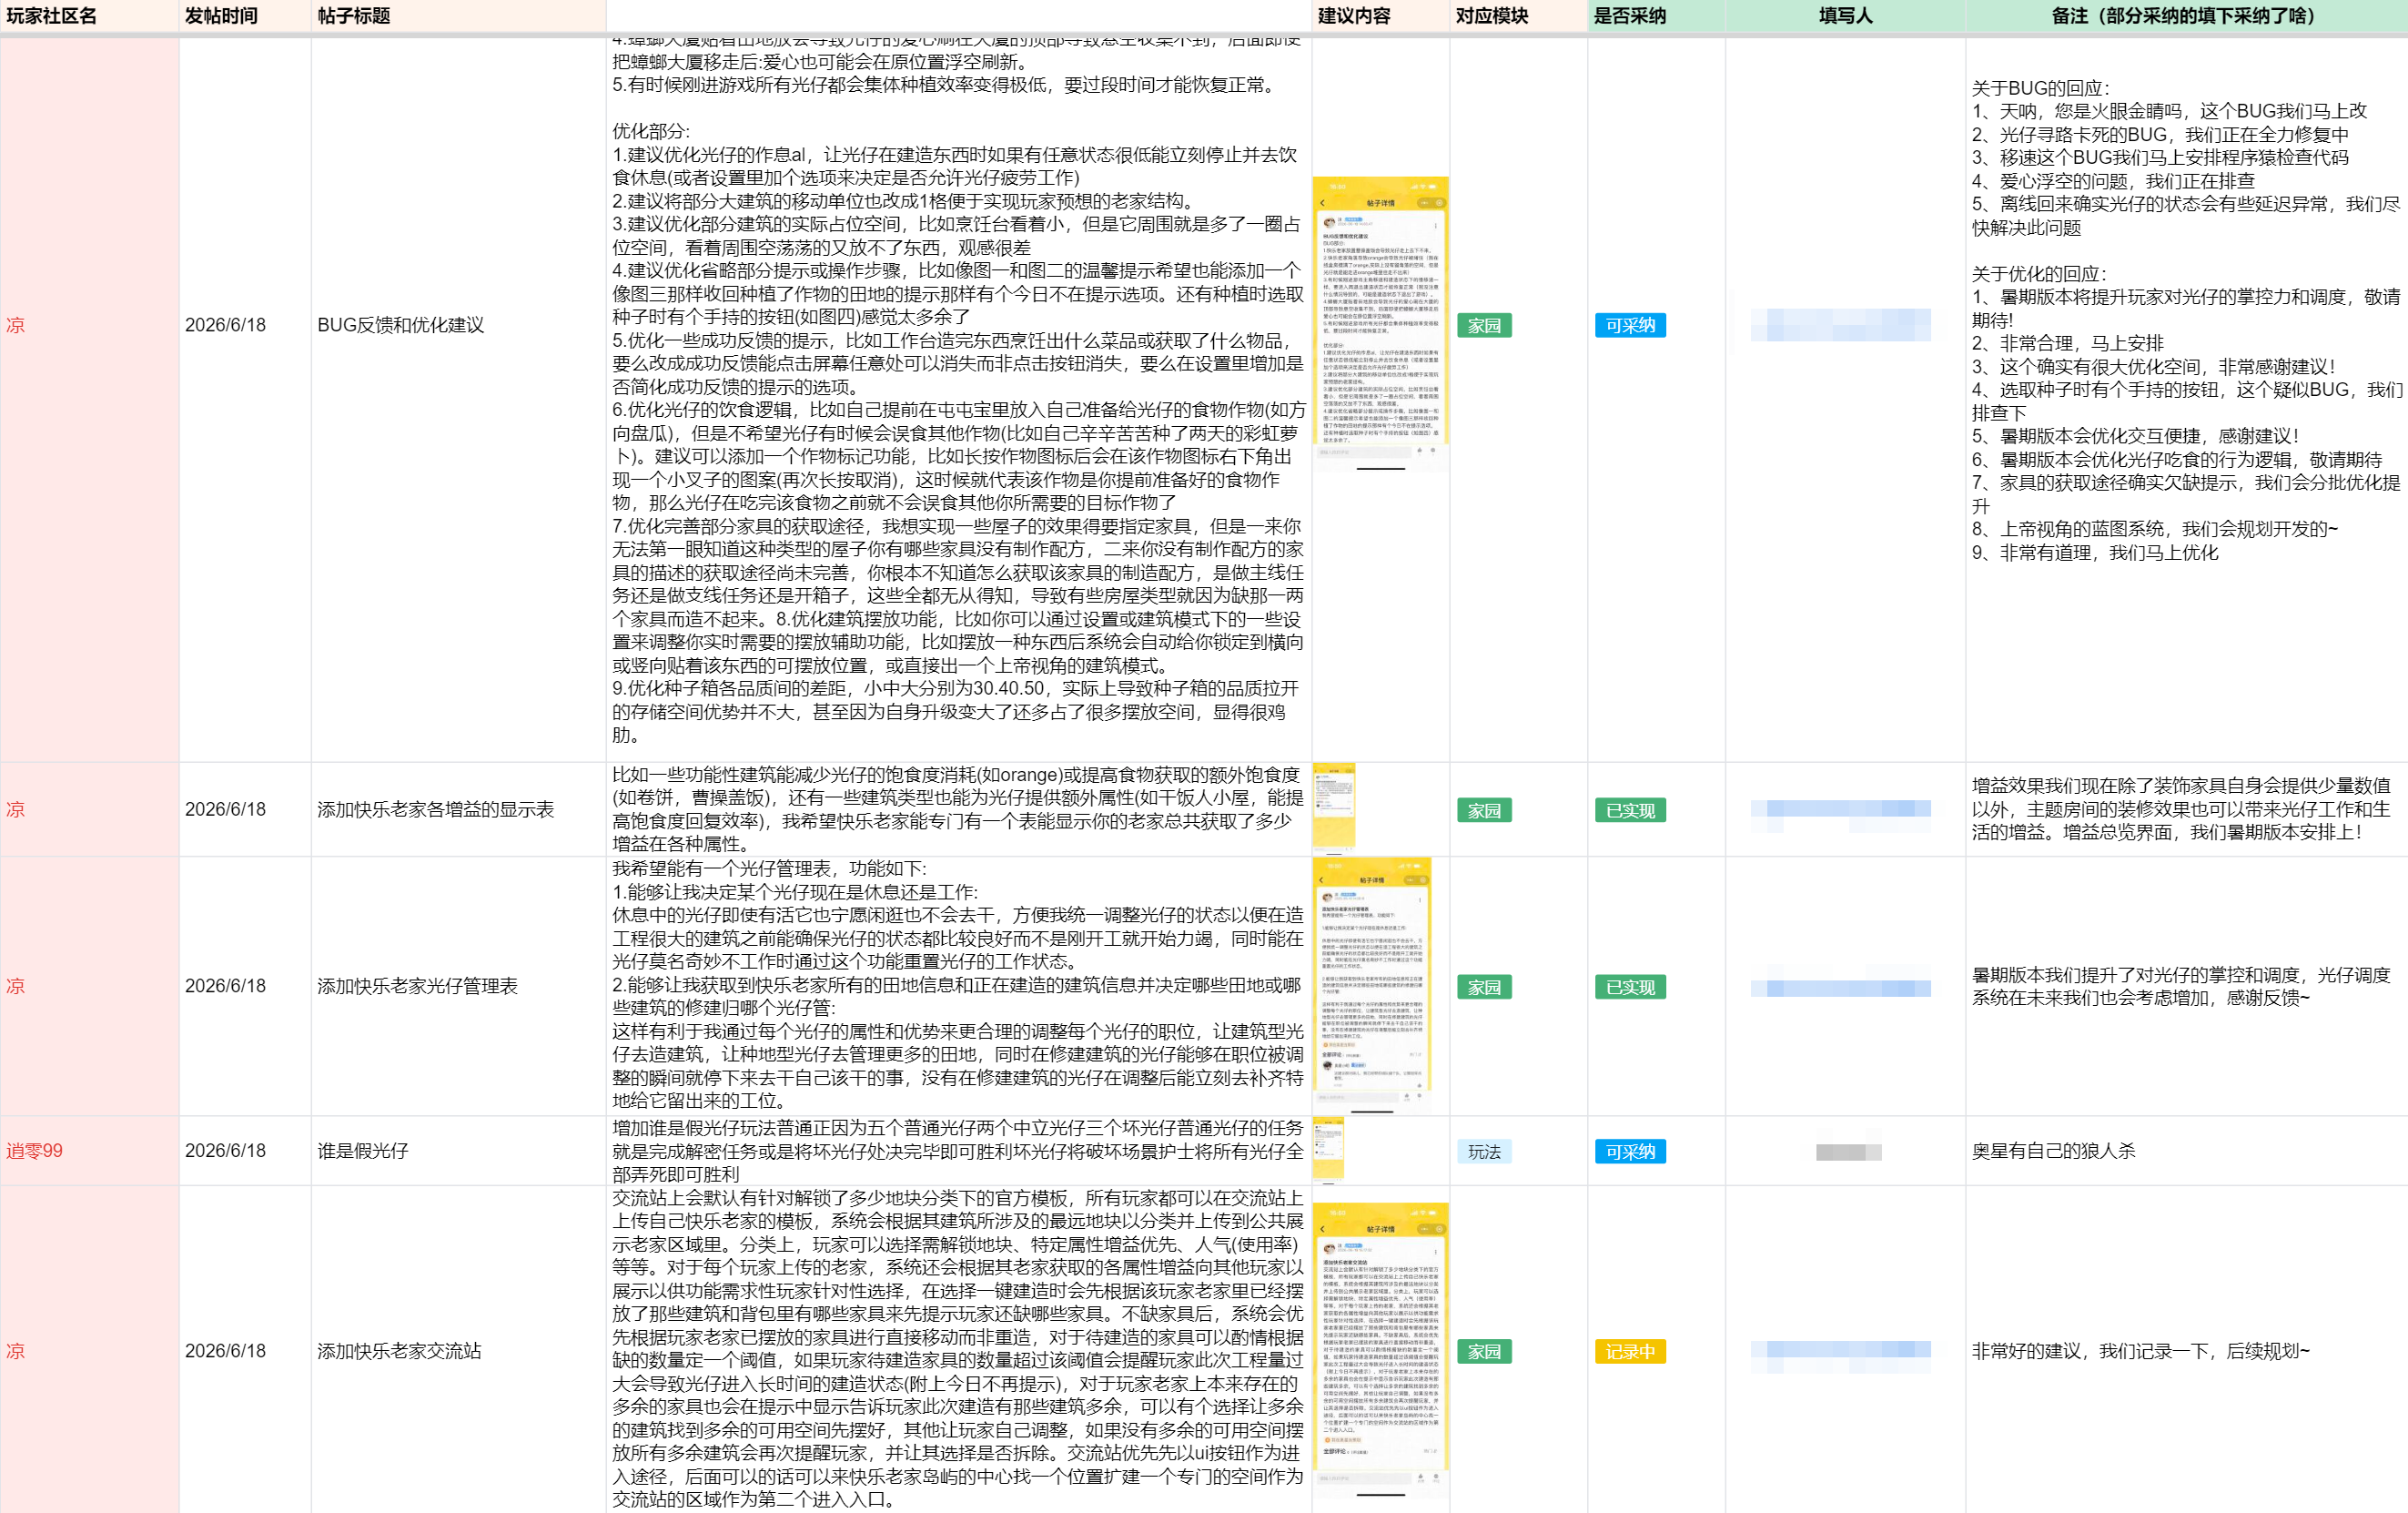Click player name 凉 in 交流站 row
This screenshot has height=1513, width=2408.
(15, 1351)
